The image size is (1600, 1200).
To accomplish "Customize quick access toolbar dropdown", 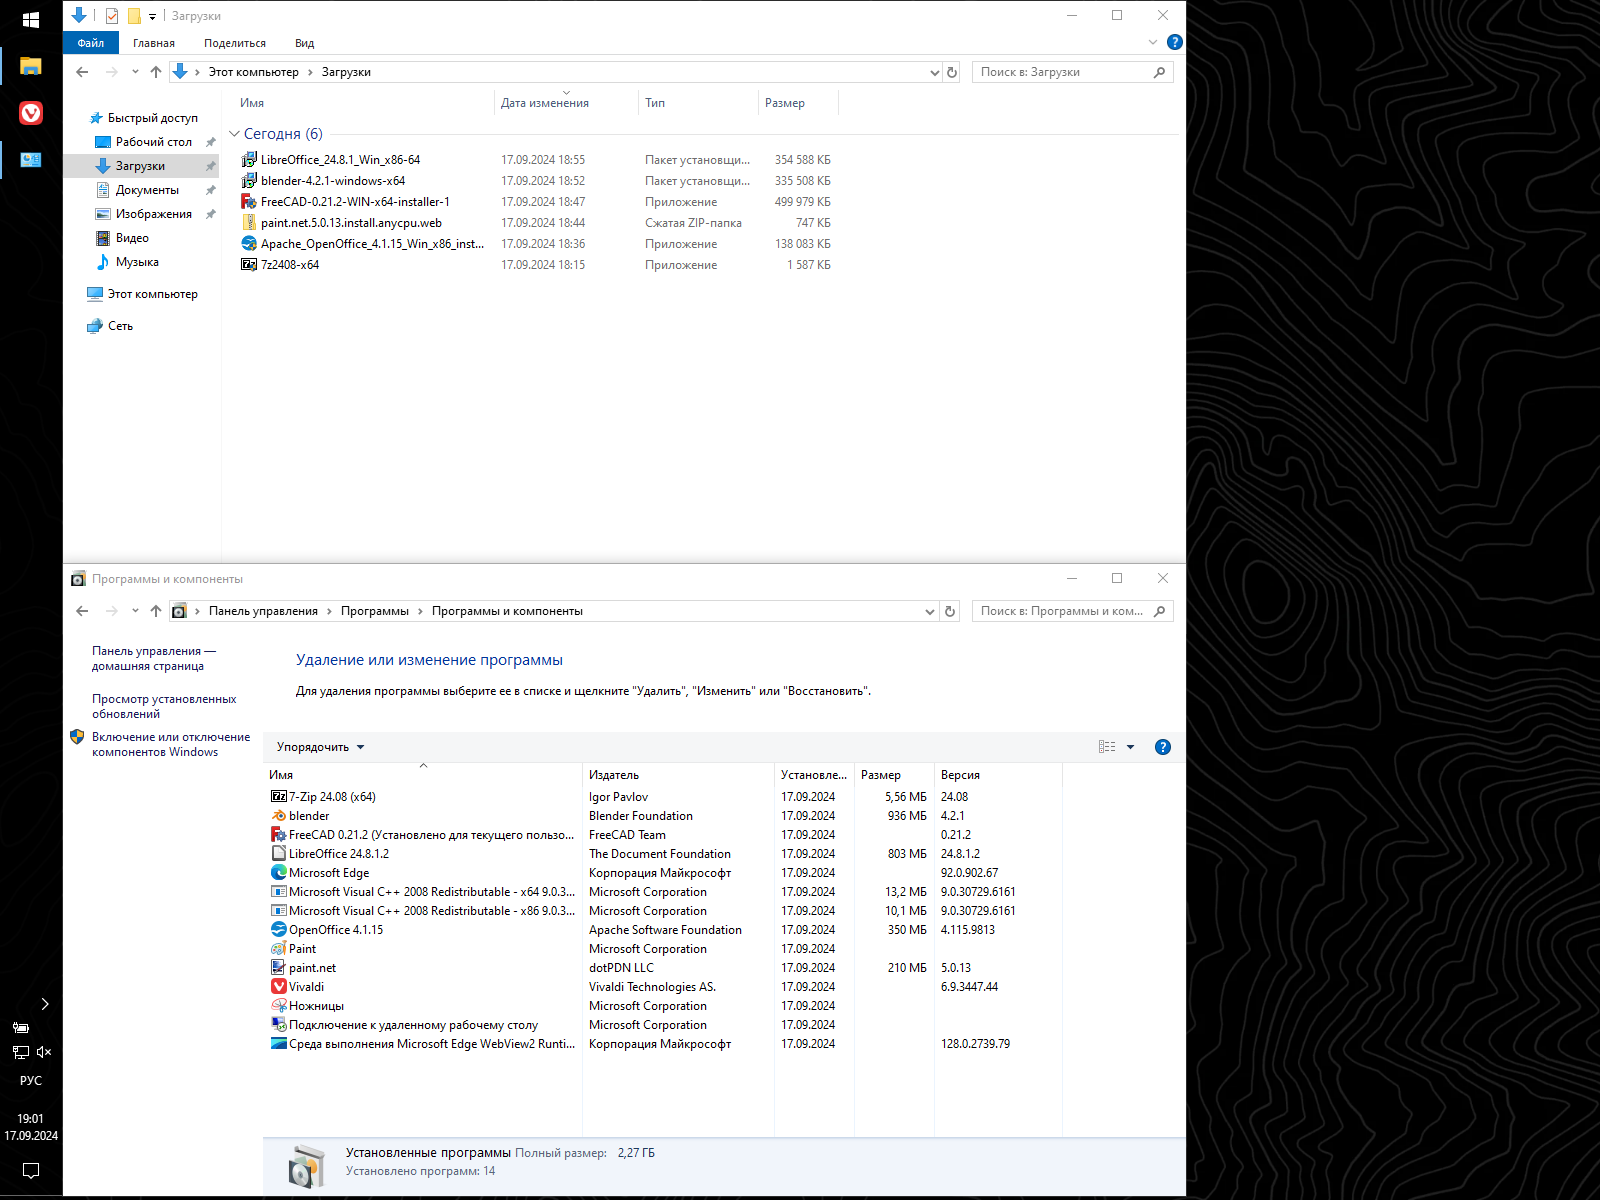I will pyautogui.click(x=152, y=16).
